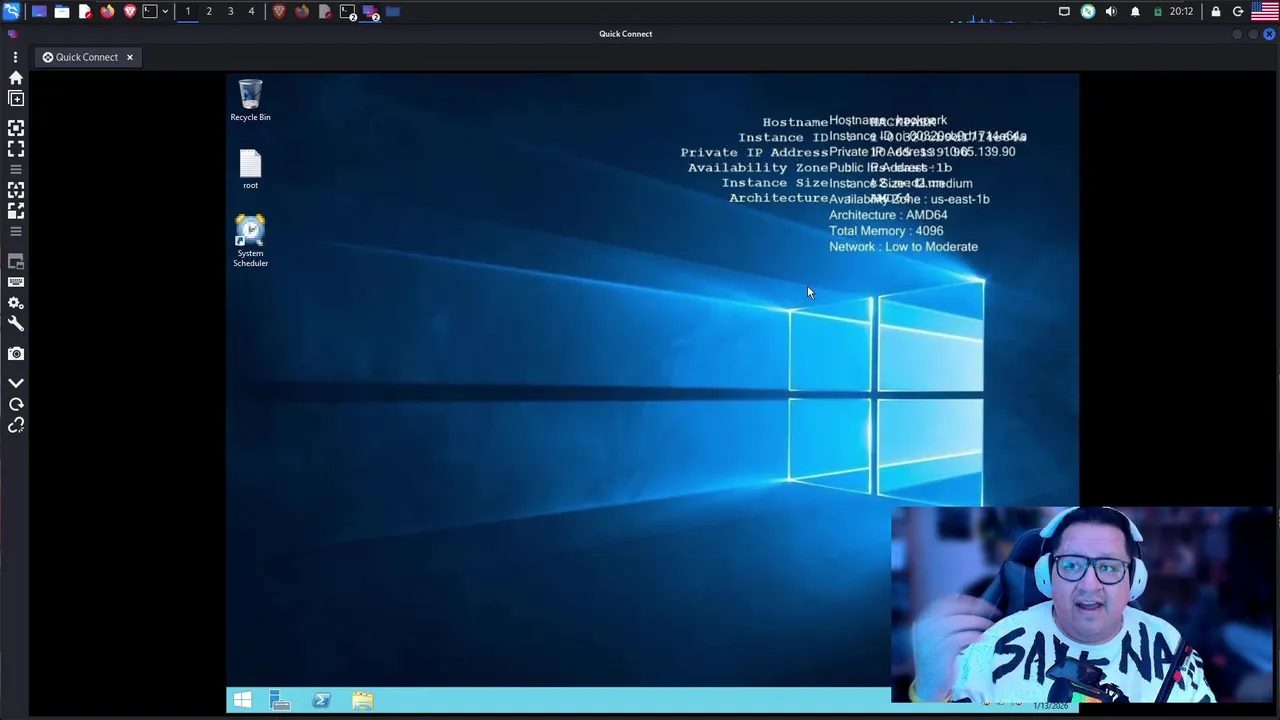Select the root file on remote desktop
1280x720 pixels.
[250, 170]
